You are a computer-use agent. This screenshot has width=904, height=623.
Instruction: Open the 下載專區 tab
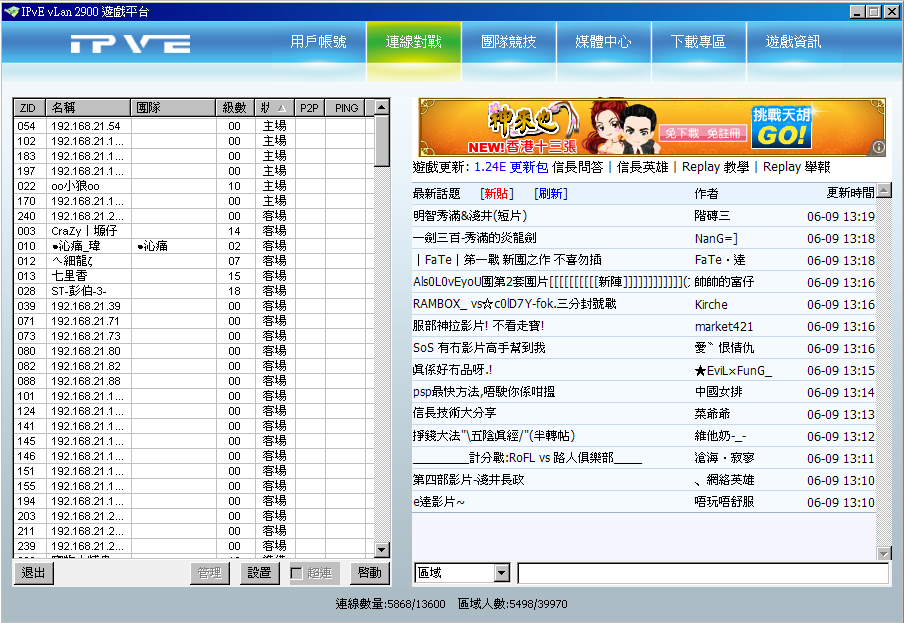coord(698,42)
